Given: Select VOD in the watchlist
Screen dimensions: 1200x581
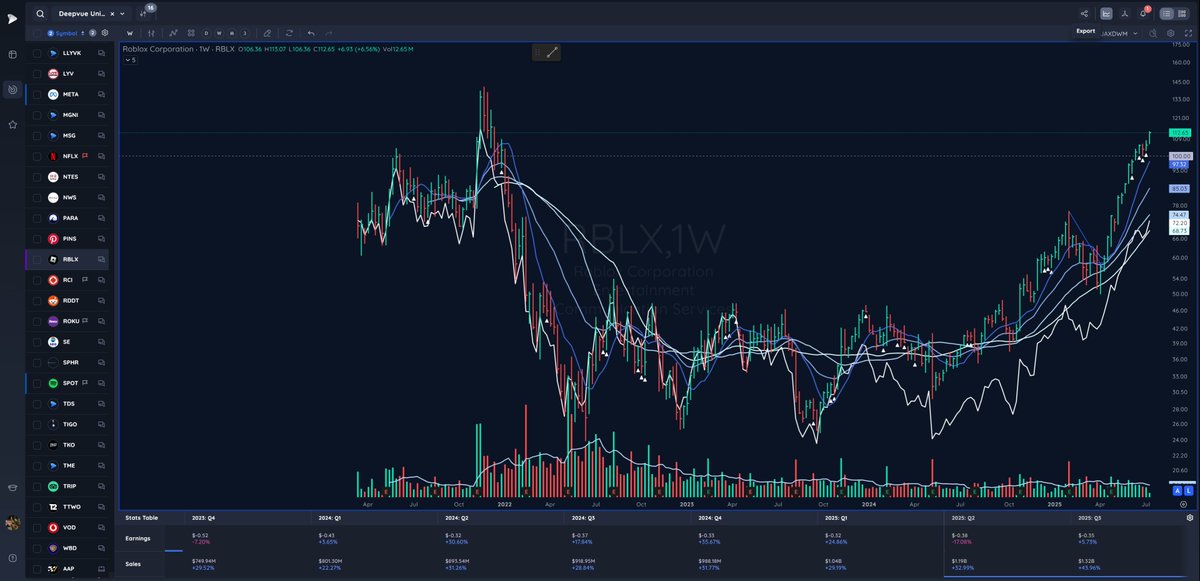Looking at the screenshot, I should 68,527.
